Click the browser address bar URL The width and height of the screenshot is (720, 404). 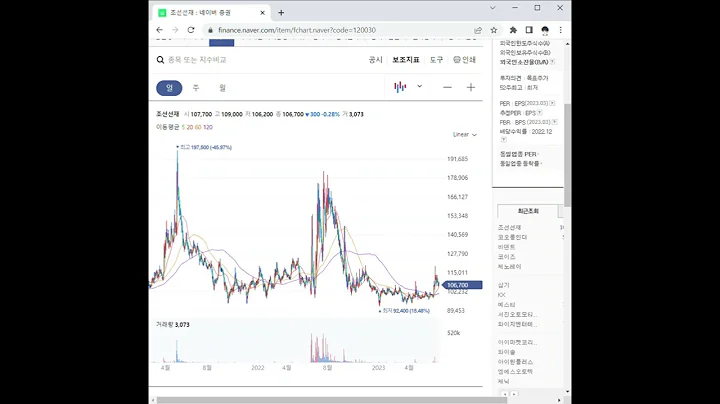click(x=297, y=30)
